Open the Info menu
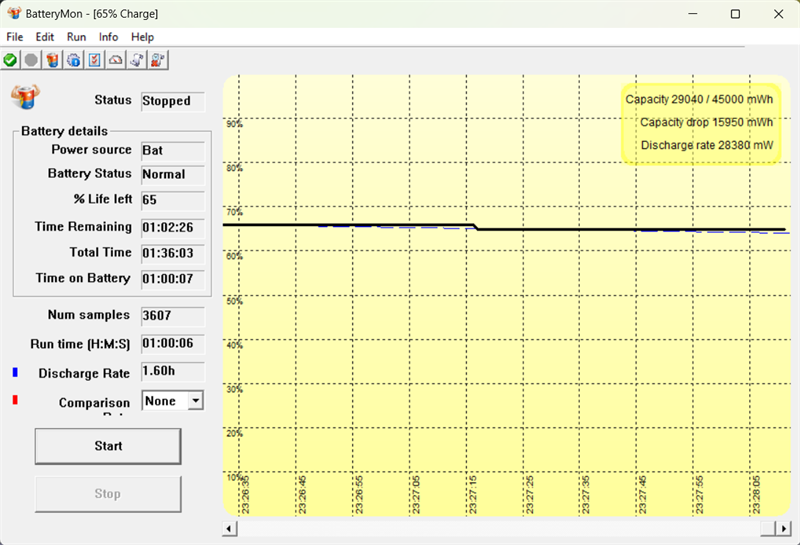Screen dimensions: 800x545 tap(108, 37)
